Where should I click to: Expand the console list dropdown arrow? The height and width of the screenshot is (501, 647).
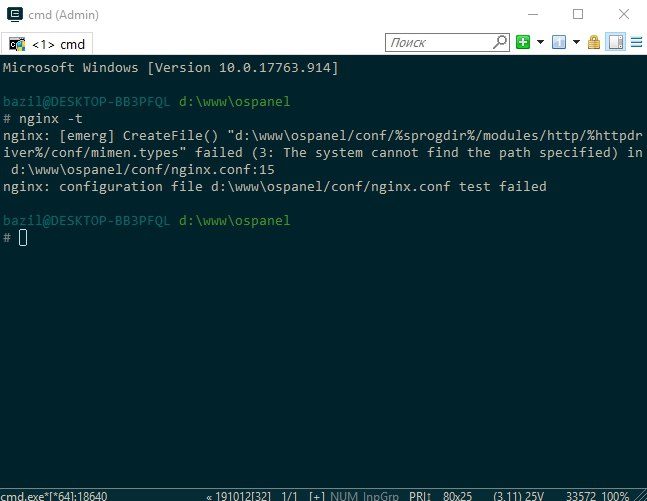pos(576,42)
